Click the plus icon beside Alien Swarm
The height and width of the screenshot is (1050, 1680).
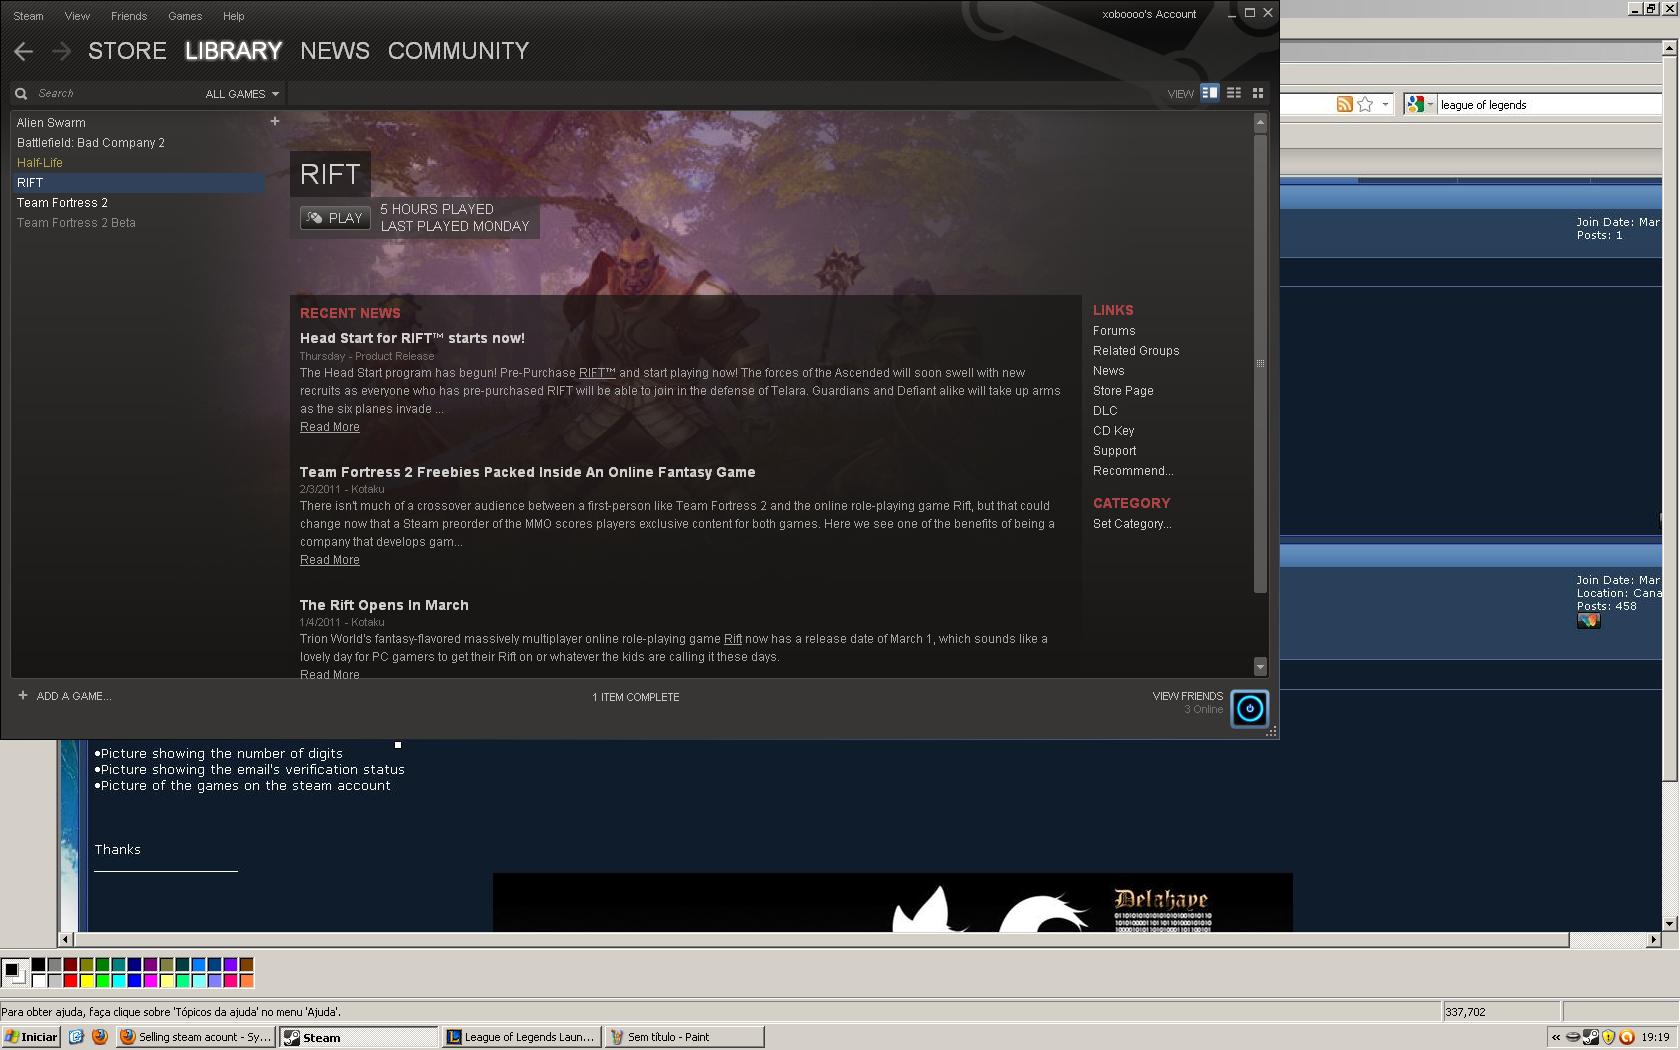[x=275, y=121]
